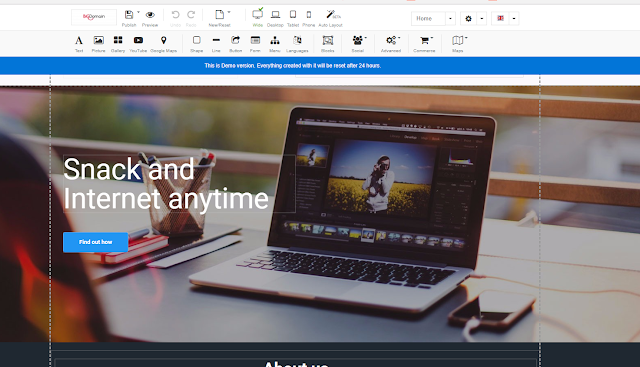640x367 pixels.
Task: Insert a Button element
Action: pos(236,40)
